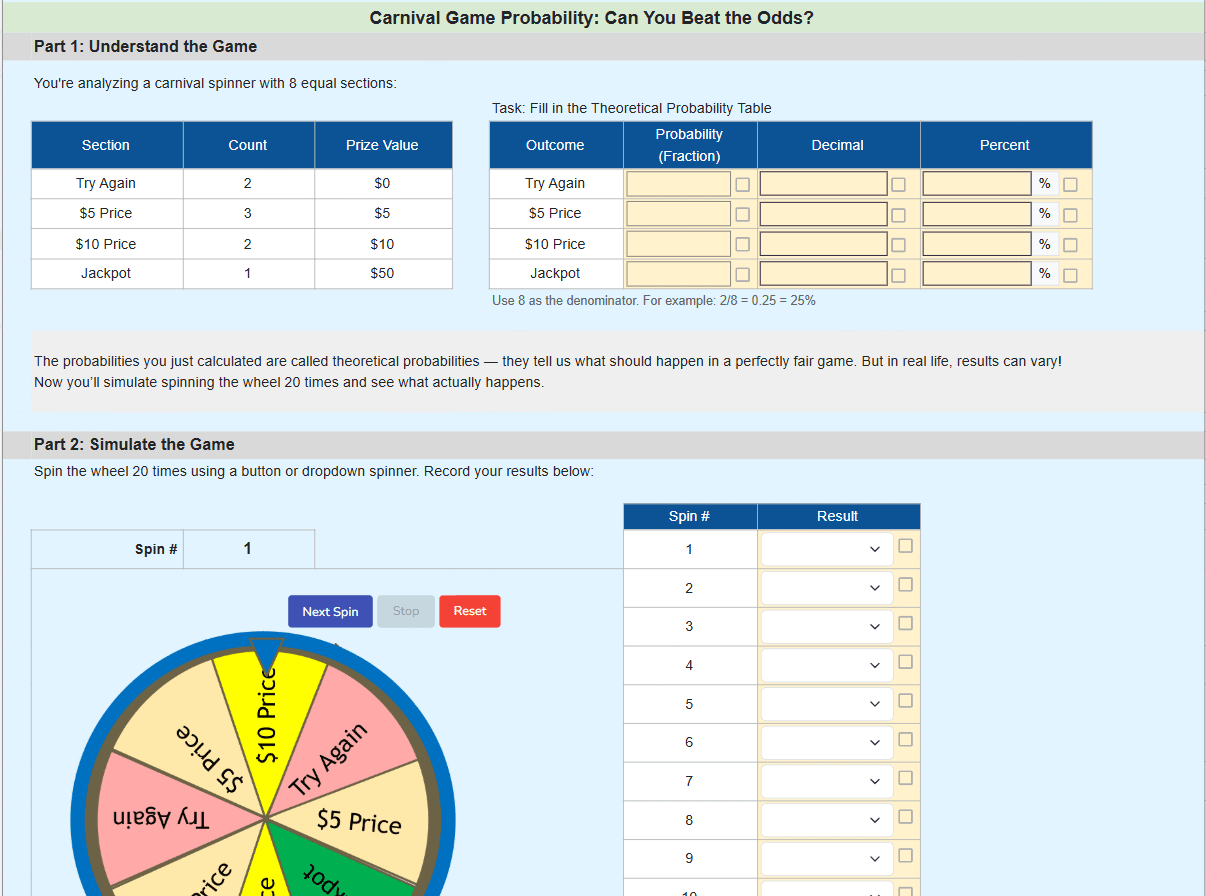Click the Spin # counter value 1

point(248,549)
